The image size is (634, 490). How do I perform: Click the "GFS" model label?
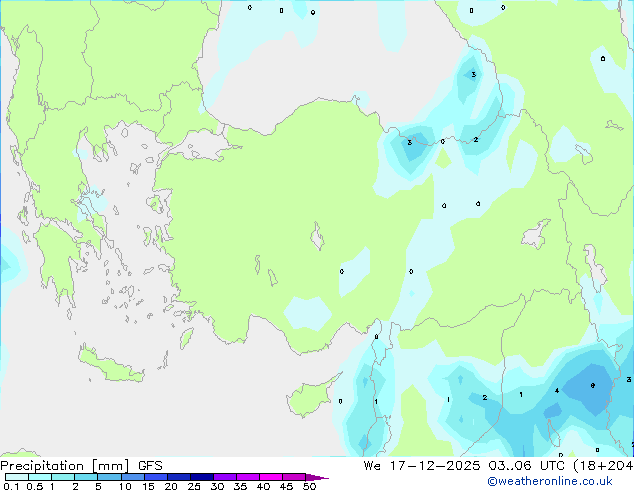[150, 466]
